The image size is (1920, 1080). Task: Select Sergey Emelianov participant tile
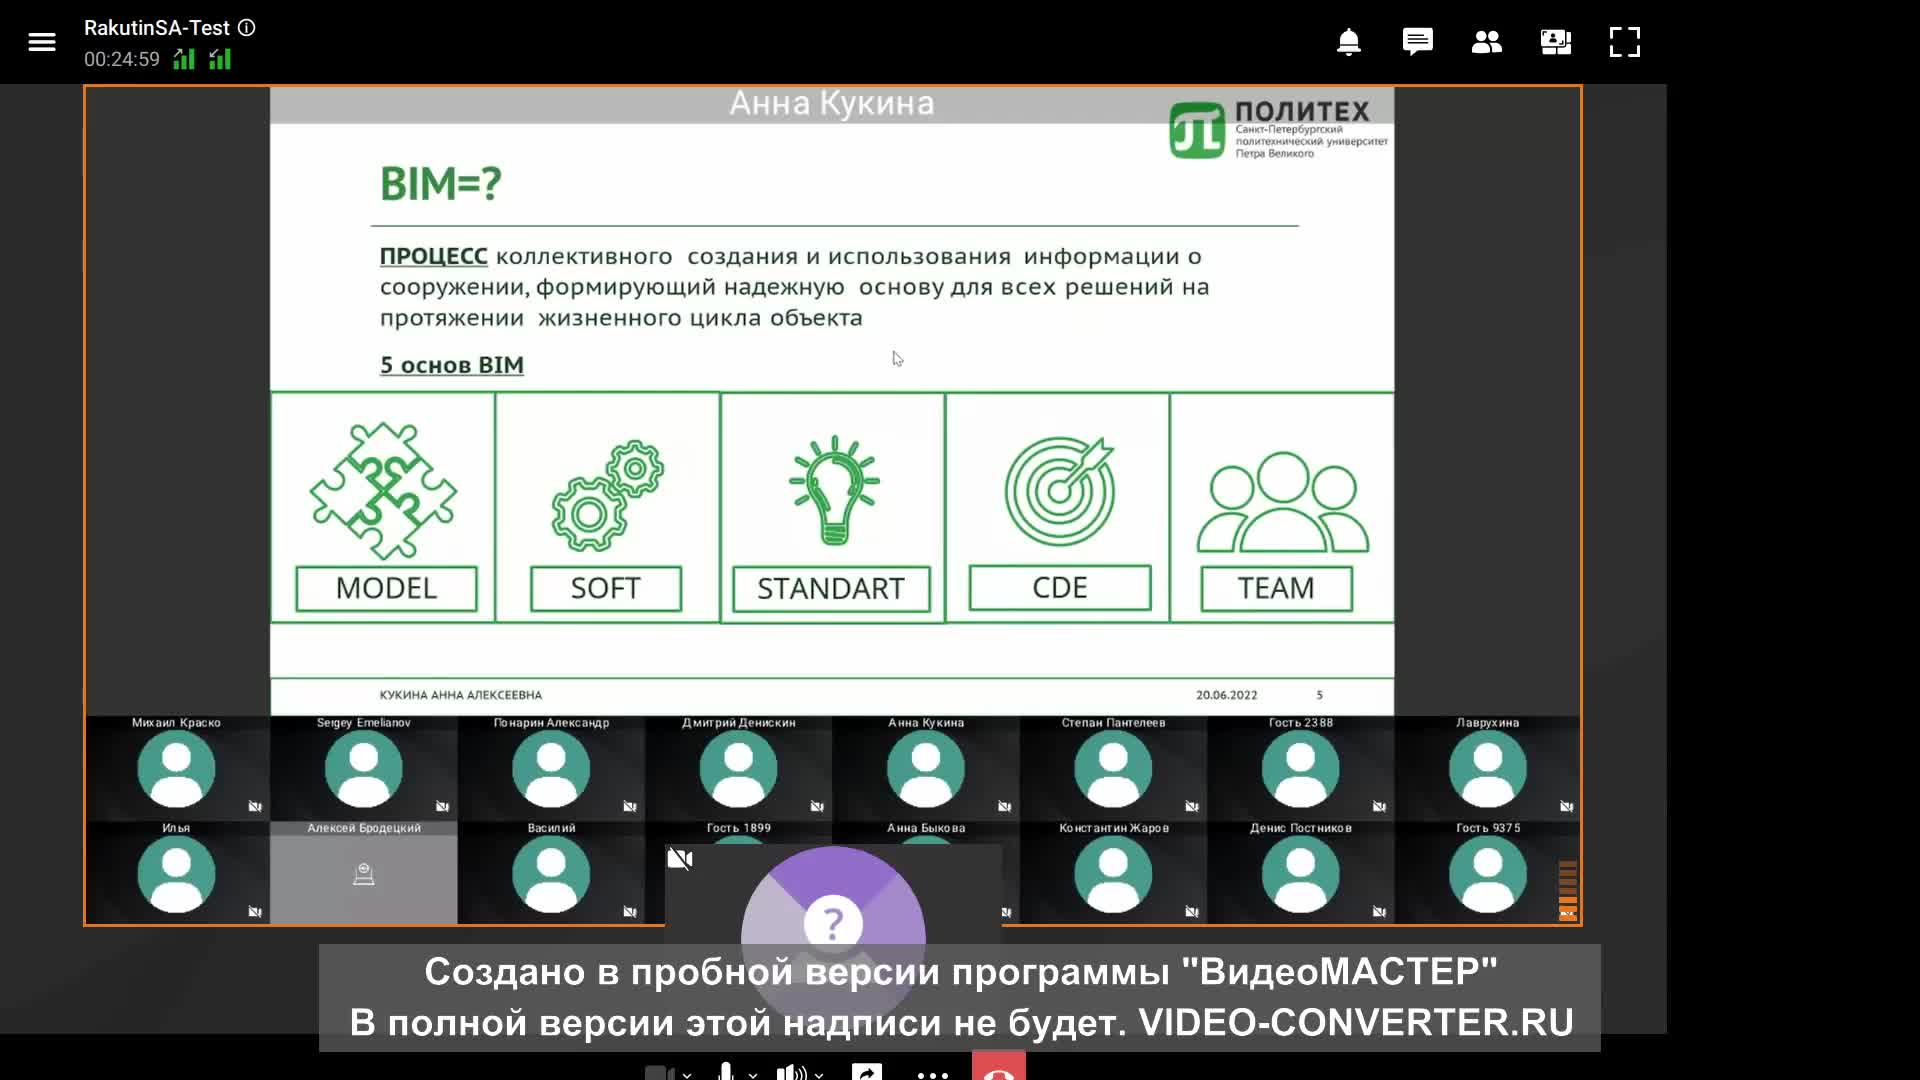364,768
